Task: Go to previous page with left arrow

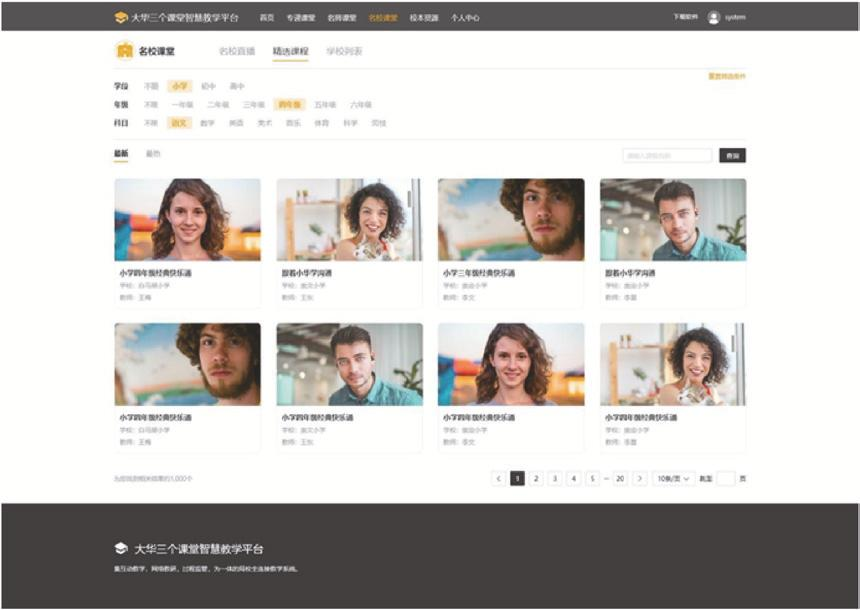Action: 498,479
